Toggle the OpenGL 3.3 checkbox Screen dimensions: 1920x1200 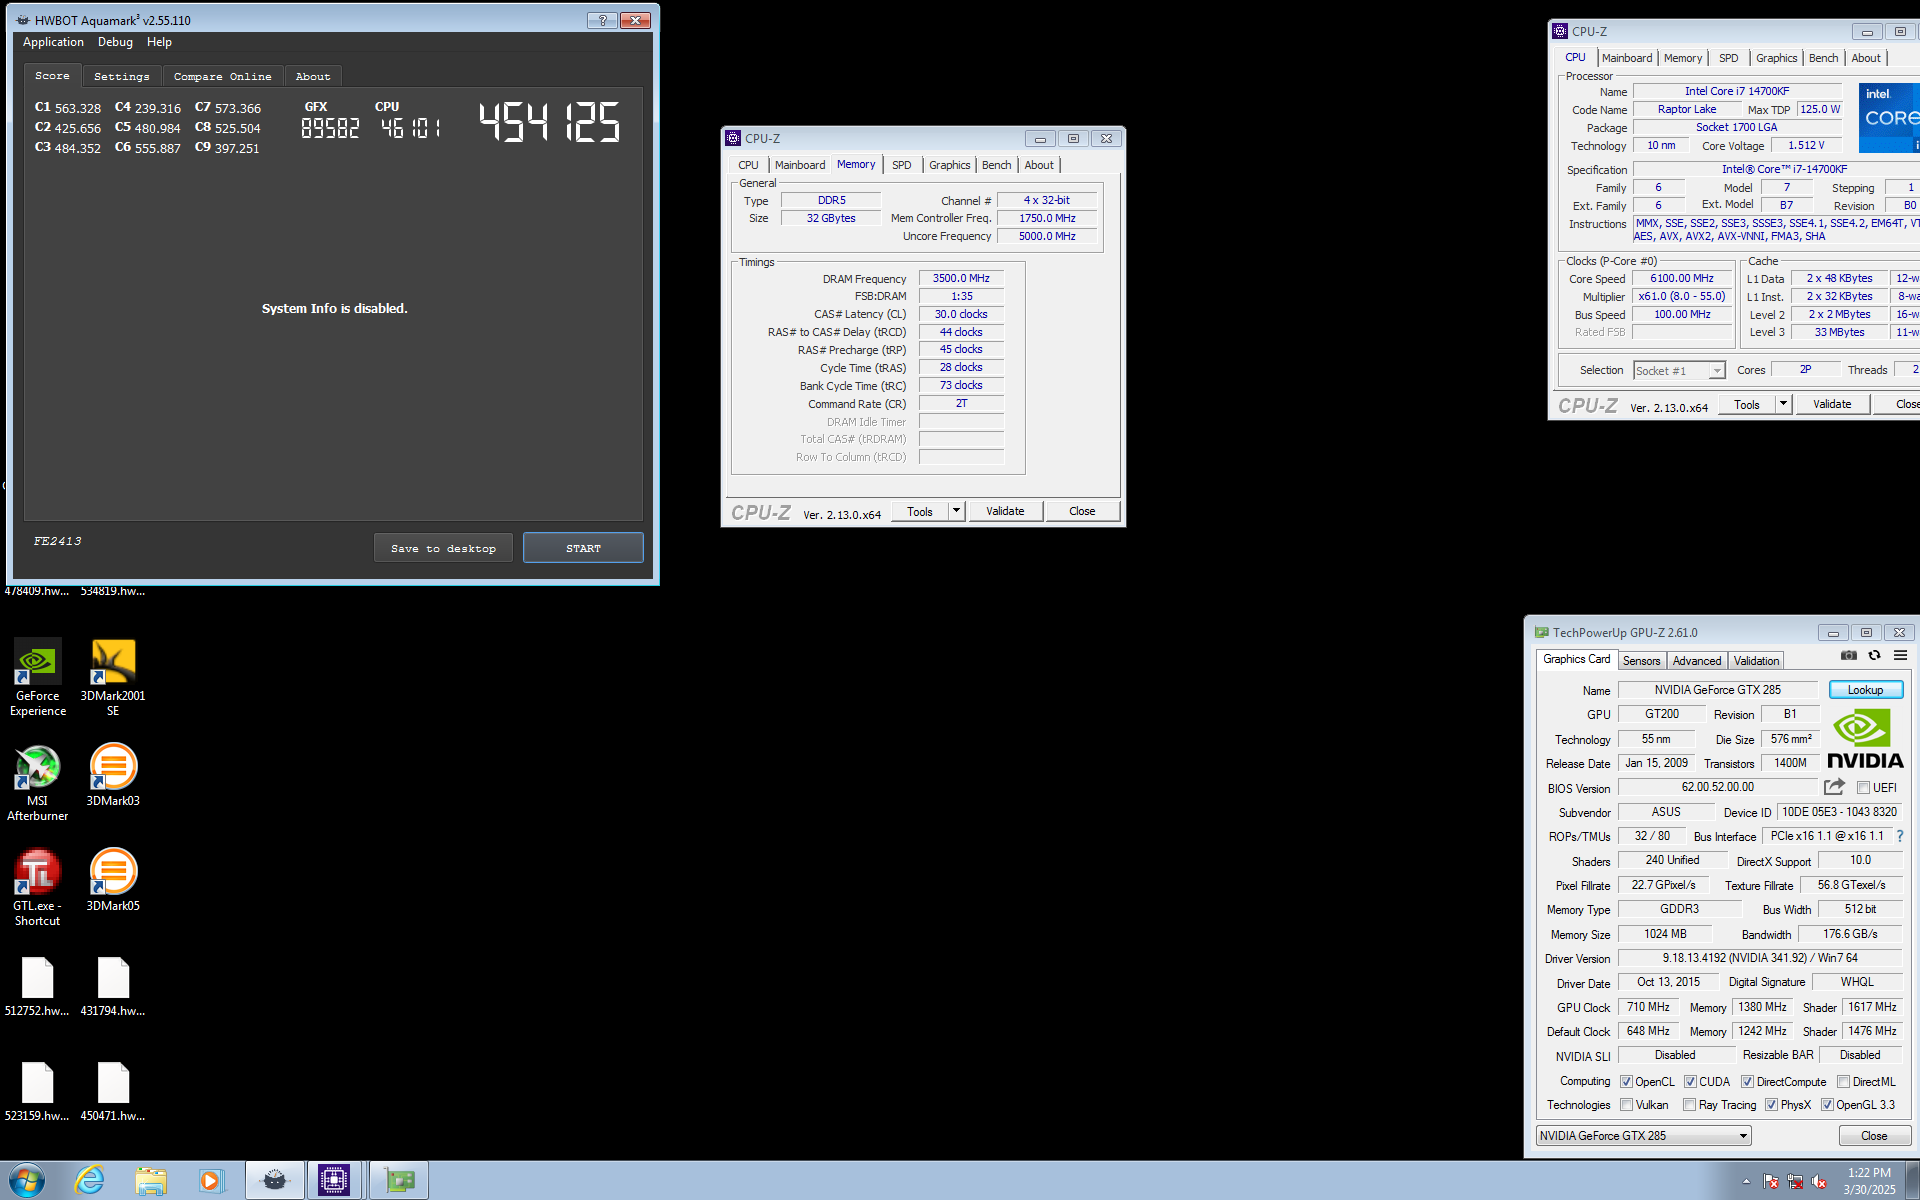[1827, 1105]
